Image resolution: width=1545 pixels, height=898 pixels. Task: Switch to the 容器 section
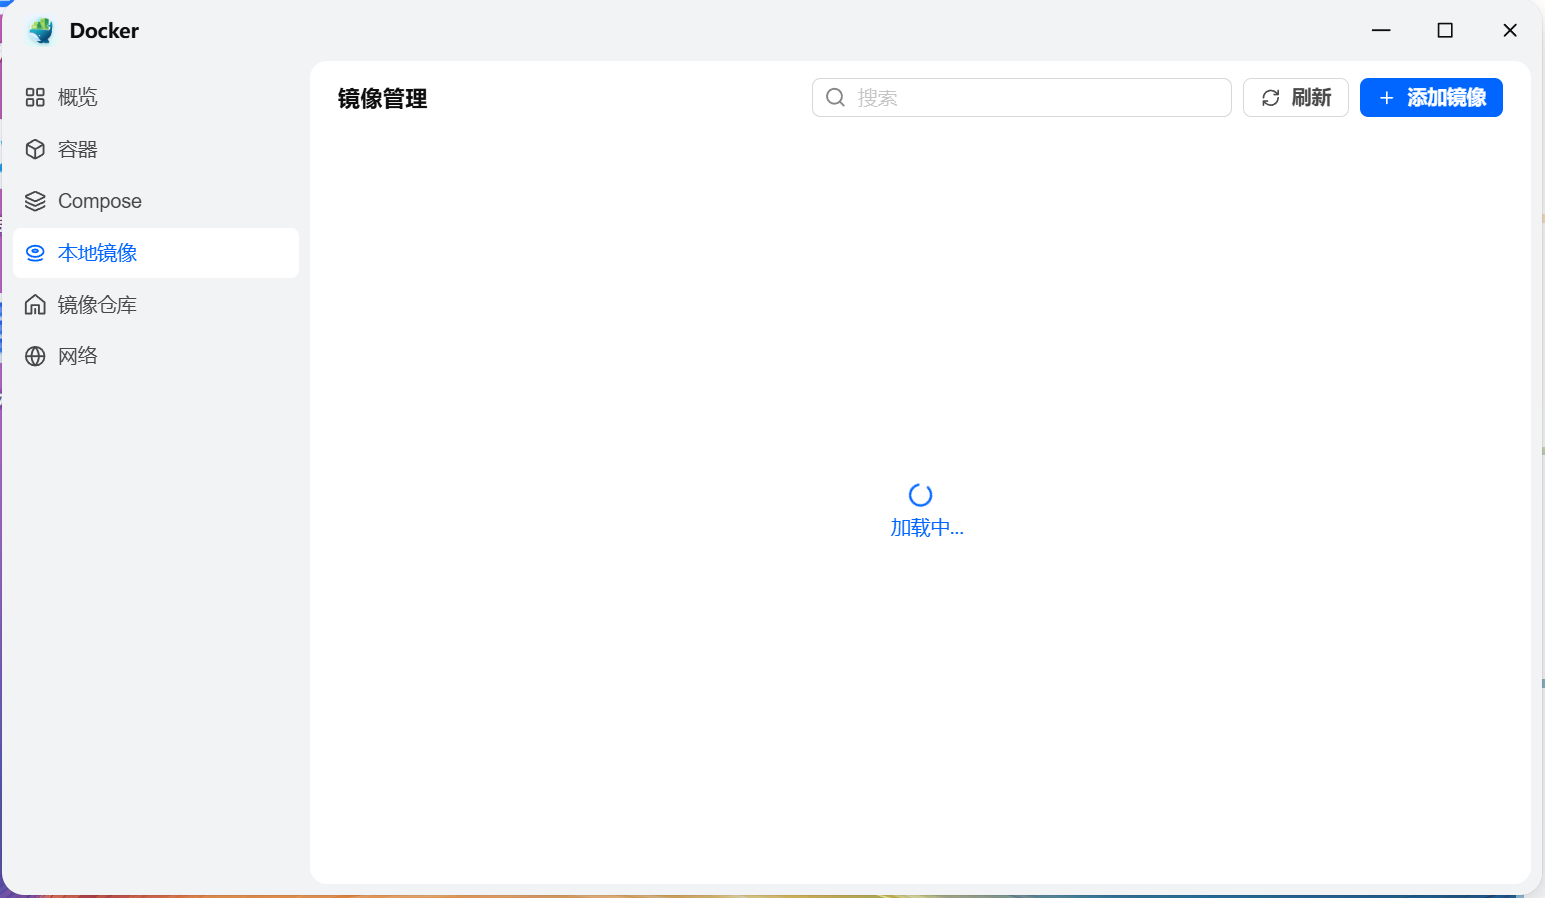coord(77,148)
